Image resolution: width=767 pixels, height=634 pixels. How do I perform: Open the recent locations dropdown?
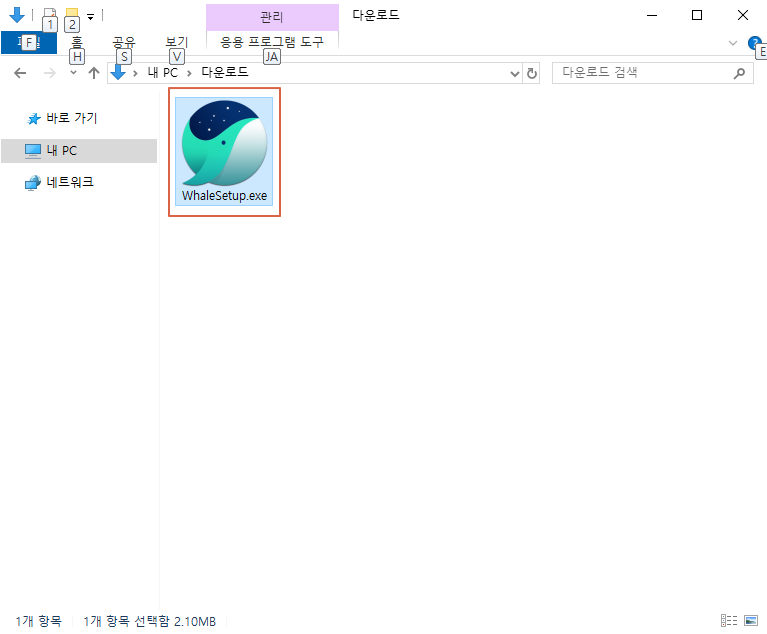(x=73, y=73)
